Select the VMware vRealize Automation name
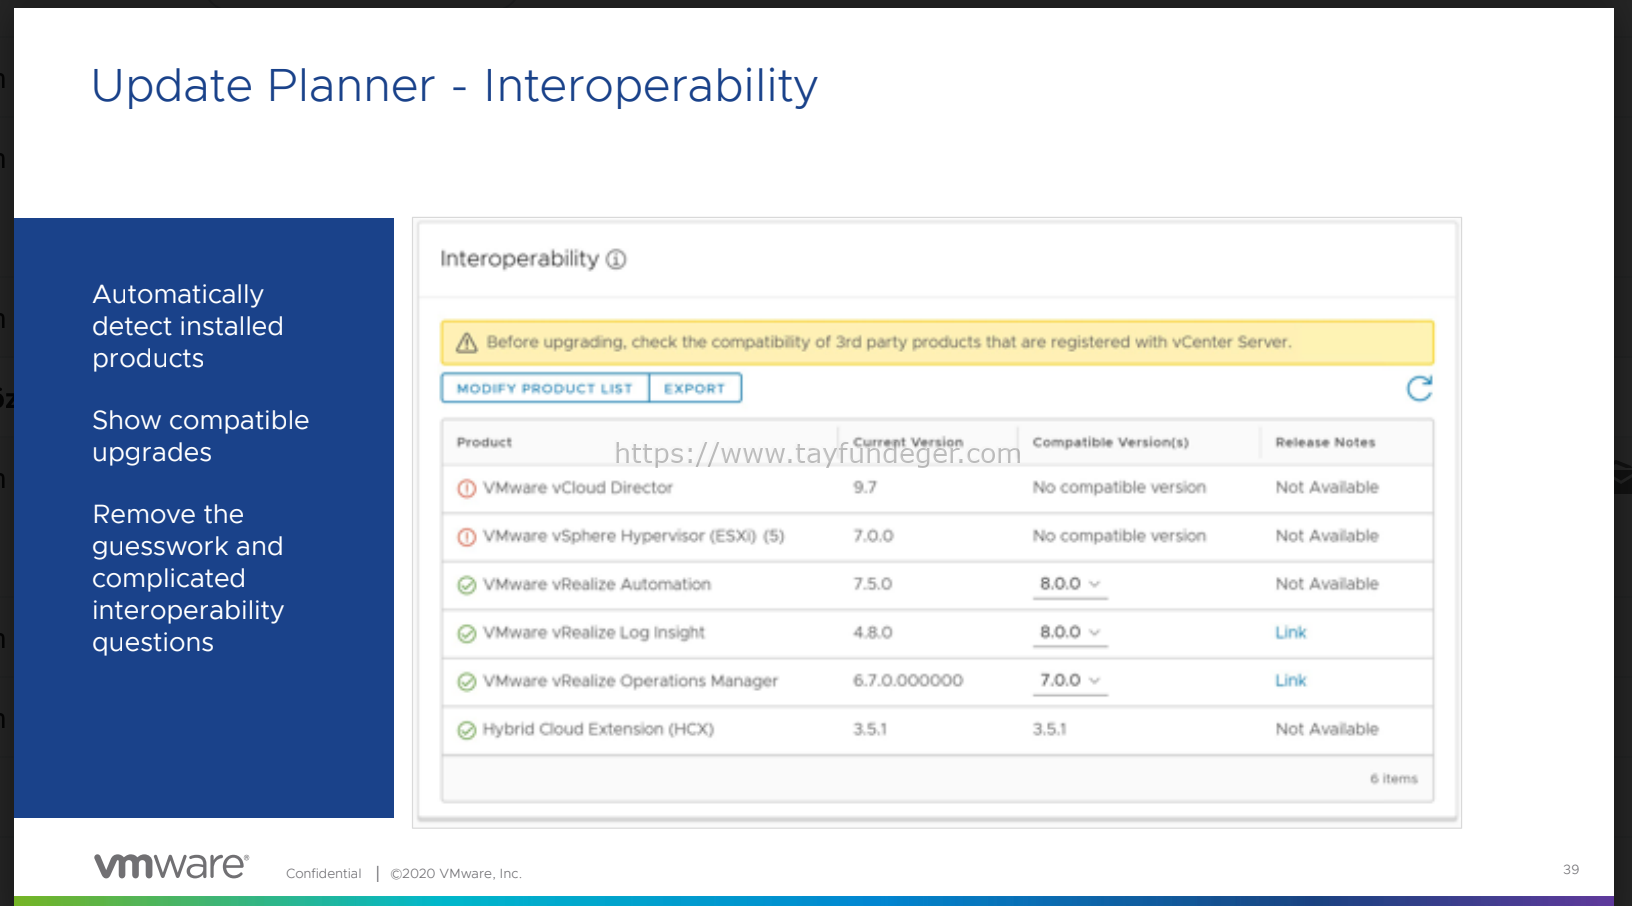The height and width of the screenshot is (906, 1632). [597, 584]
